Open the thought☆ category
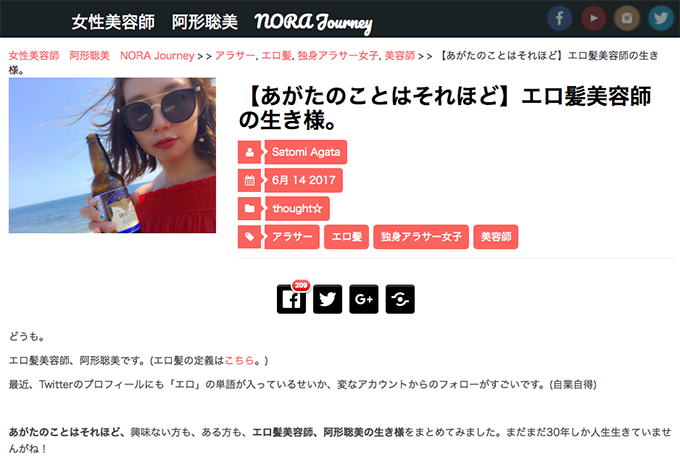 coord(297,209)
